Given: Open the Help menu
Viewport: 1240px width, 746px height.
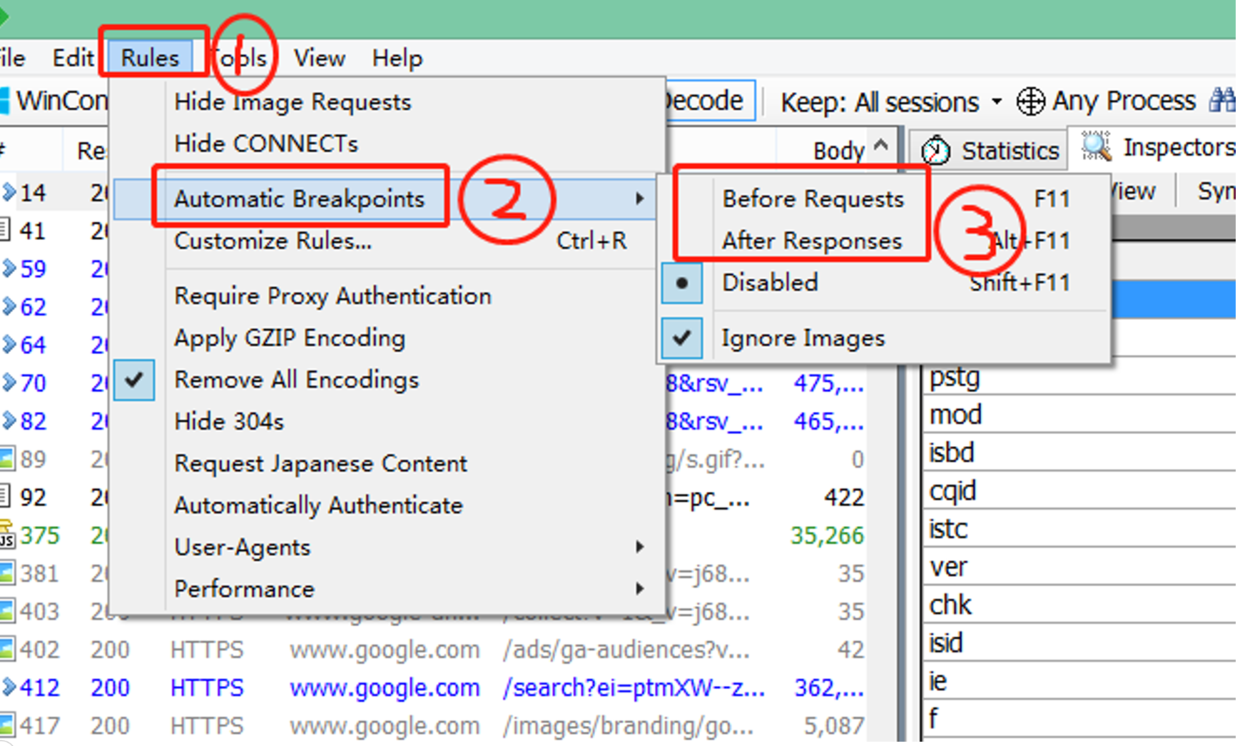Looking at the screenshot, I should [397, 58].
